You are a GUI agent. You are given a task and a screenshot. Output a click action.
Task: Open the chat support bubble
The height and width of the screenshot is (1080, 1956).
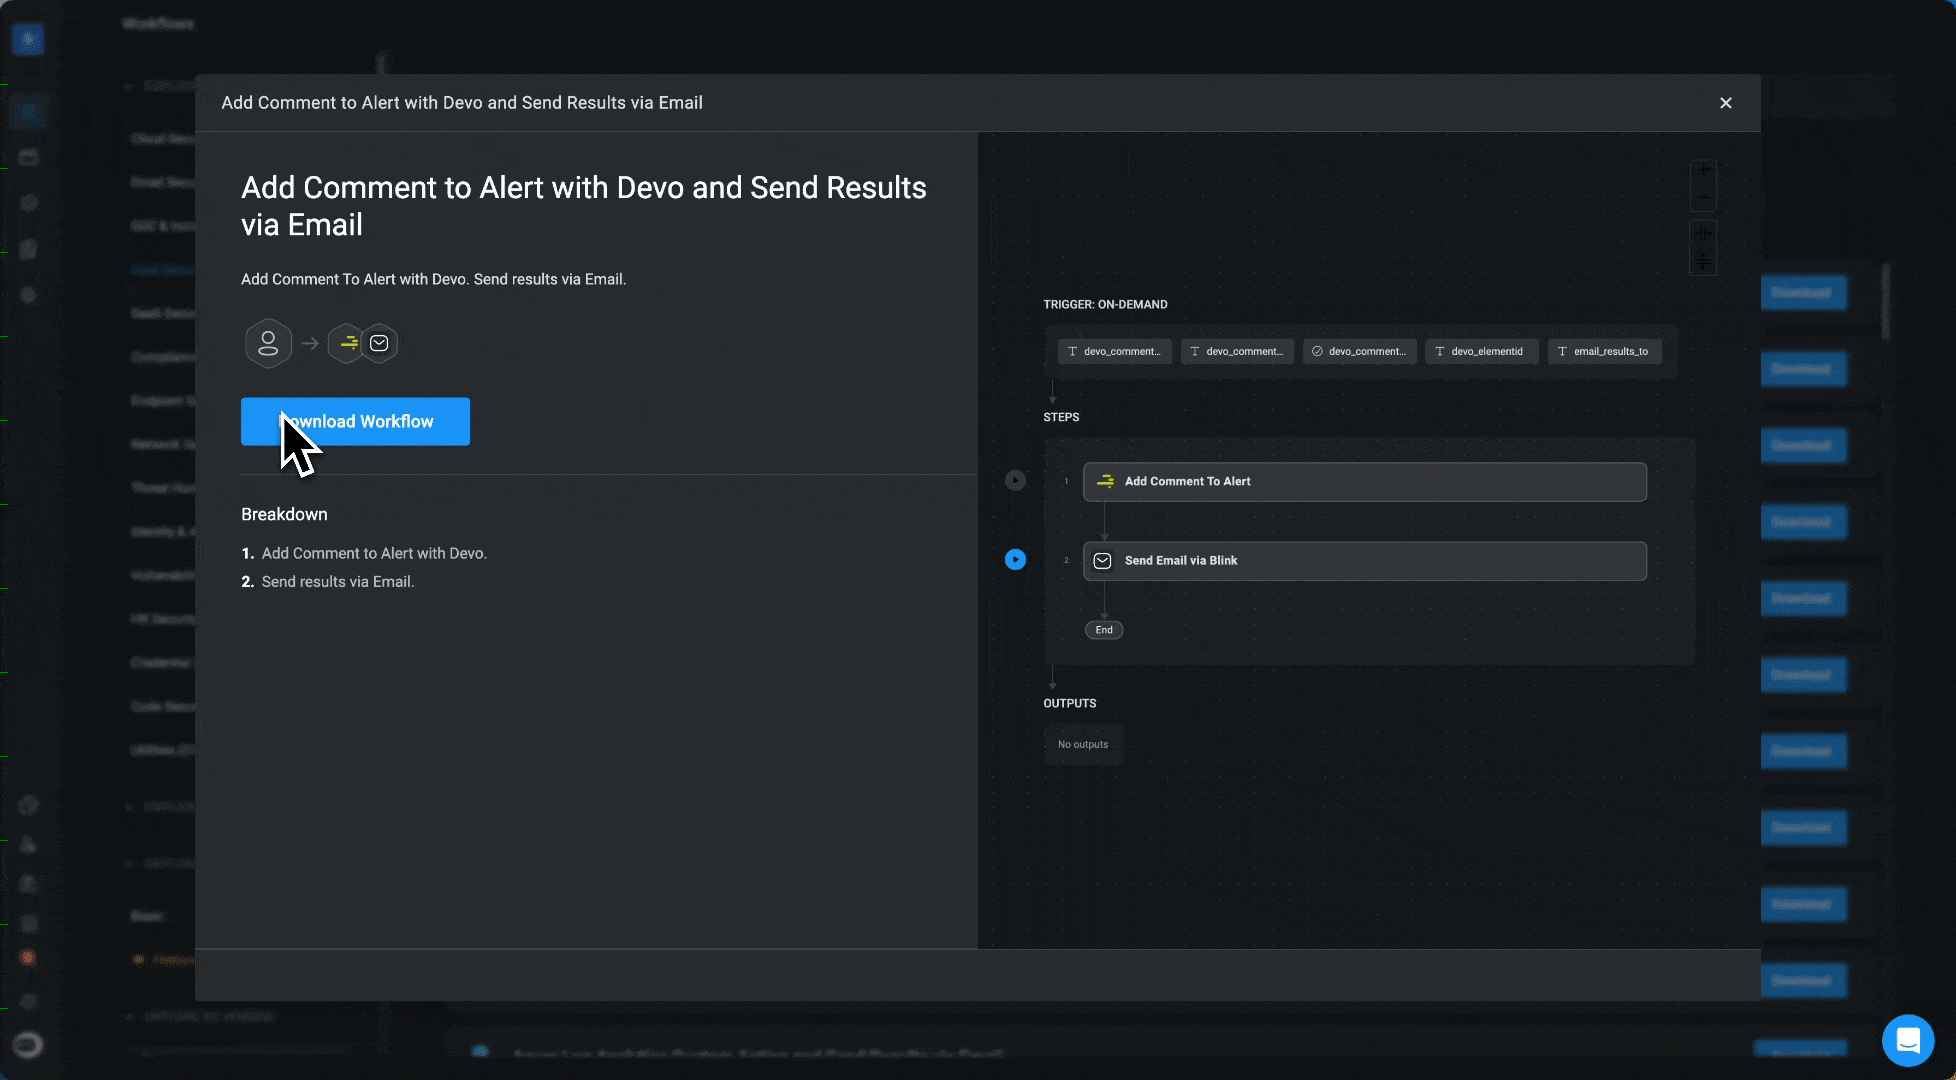tap(1907, 1040)
